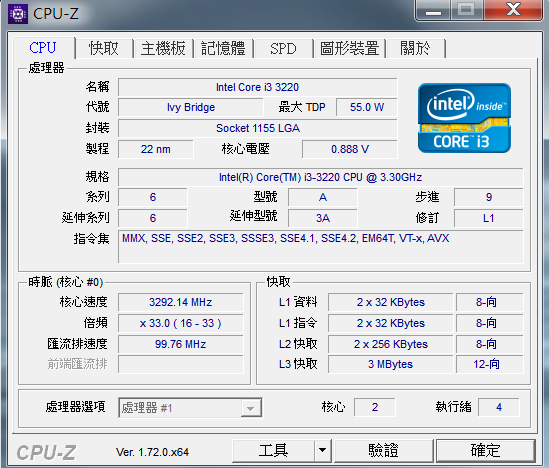Click the 修訂 value L1
This screenshot has width=549, height=468.
pos(488,218)
